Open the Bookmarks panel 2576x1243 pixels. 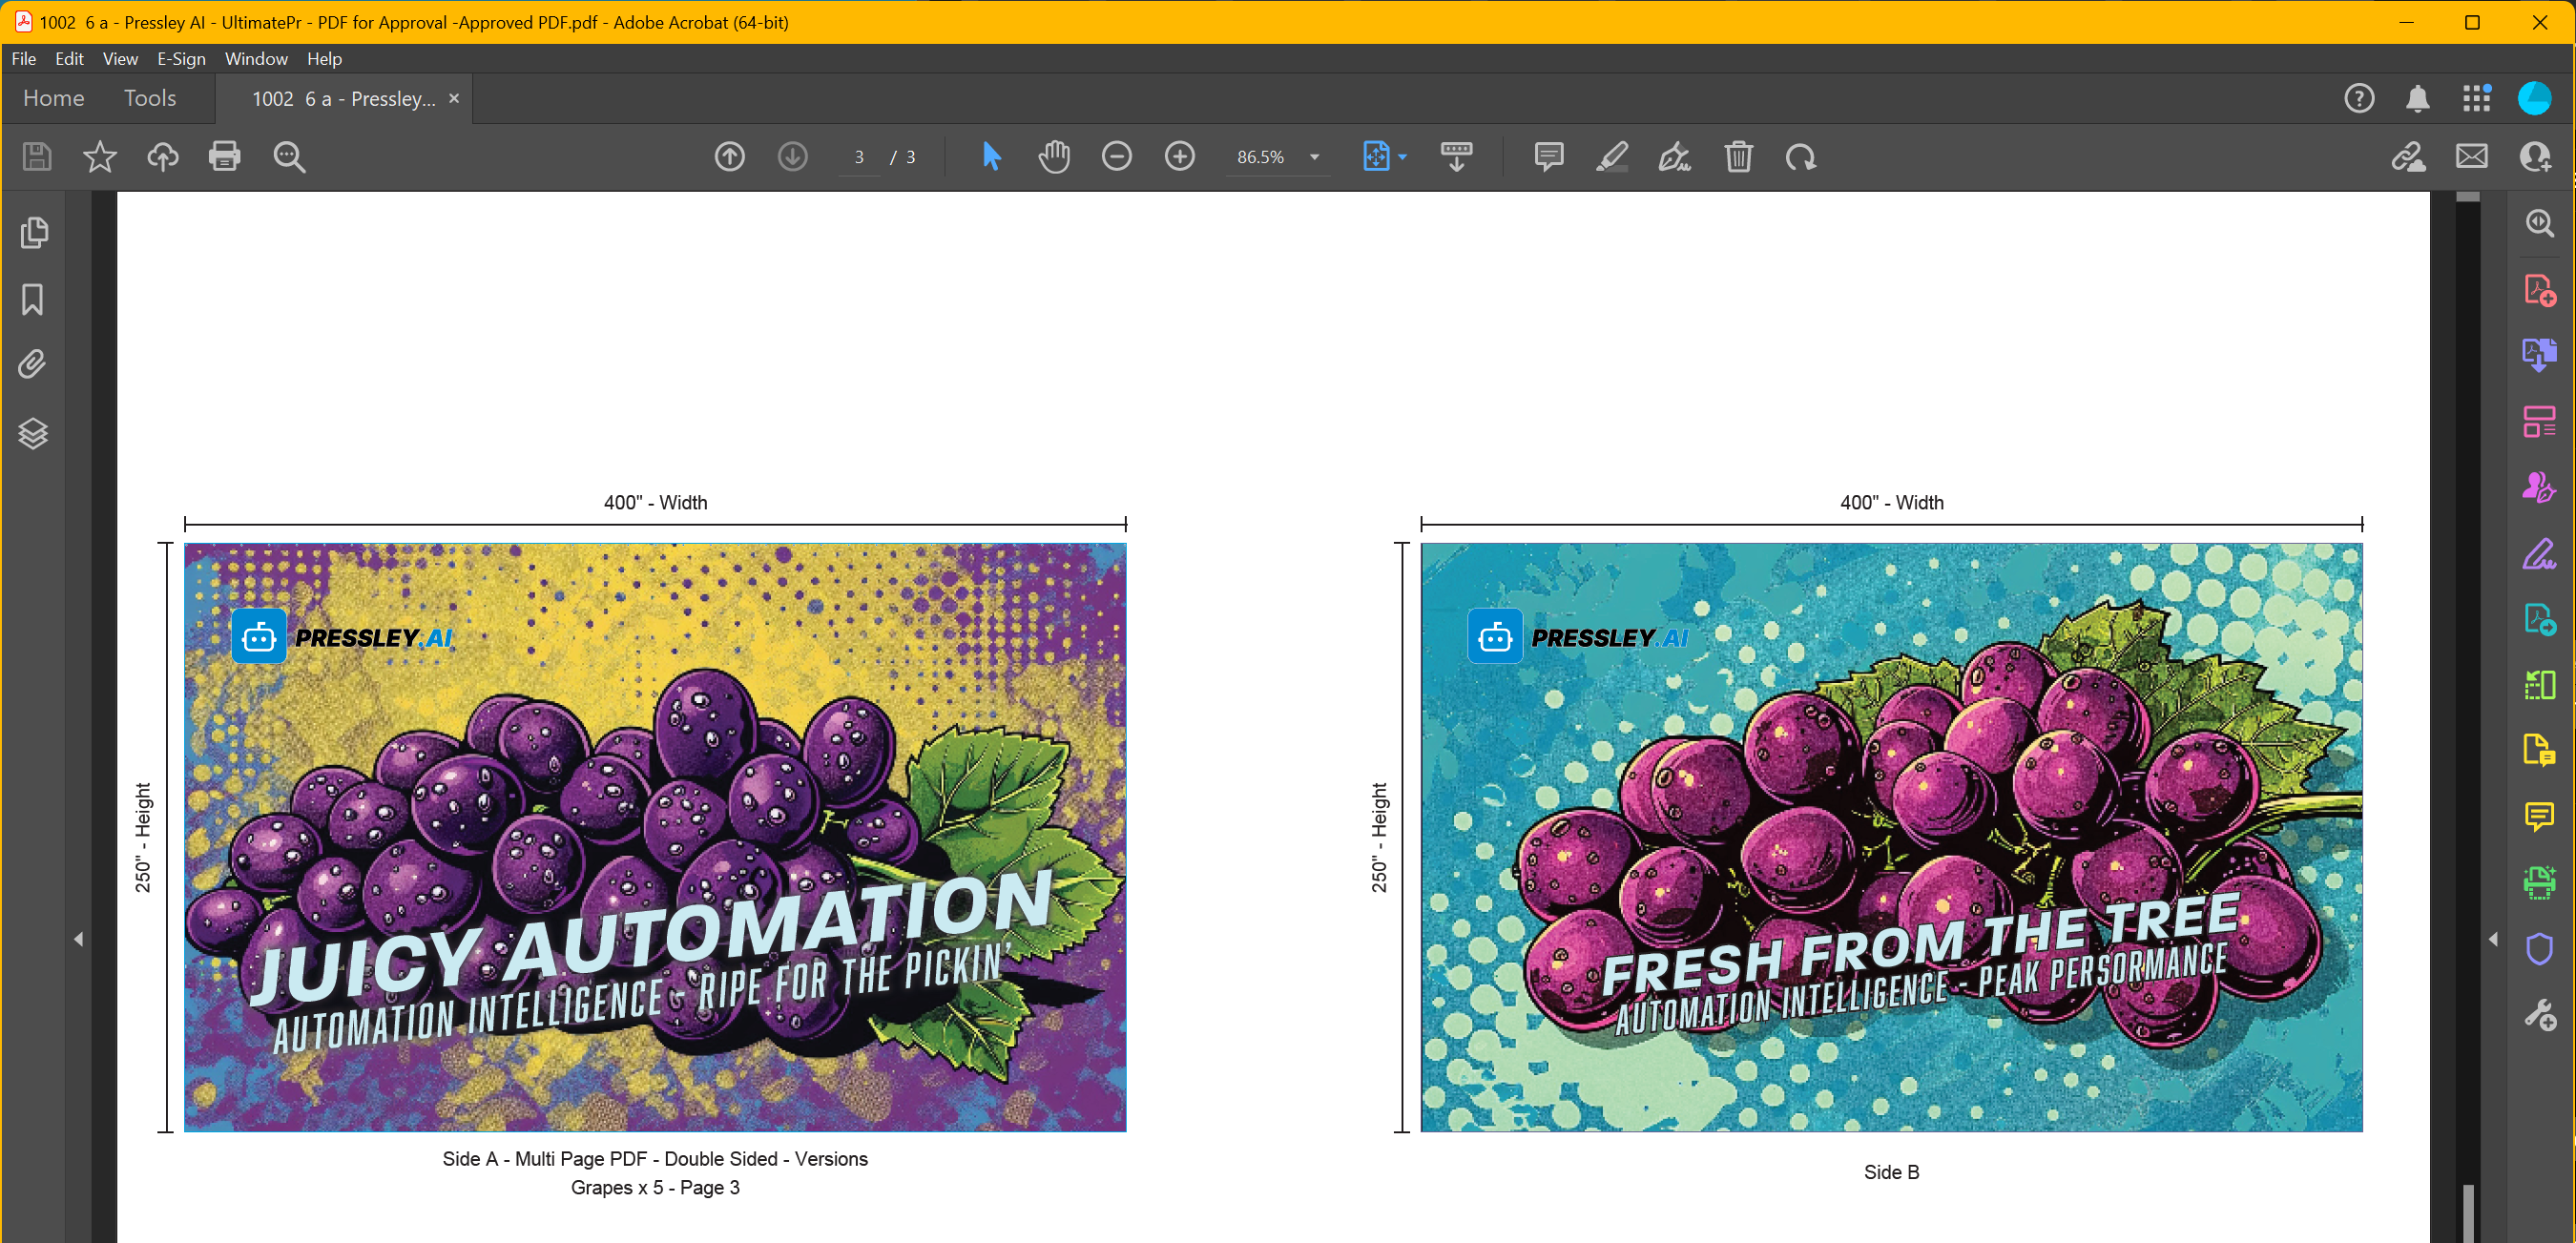pyautogui.click(x=33, y=299)
